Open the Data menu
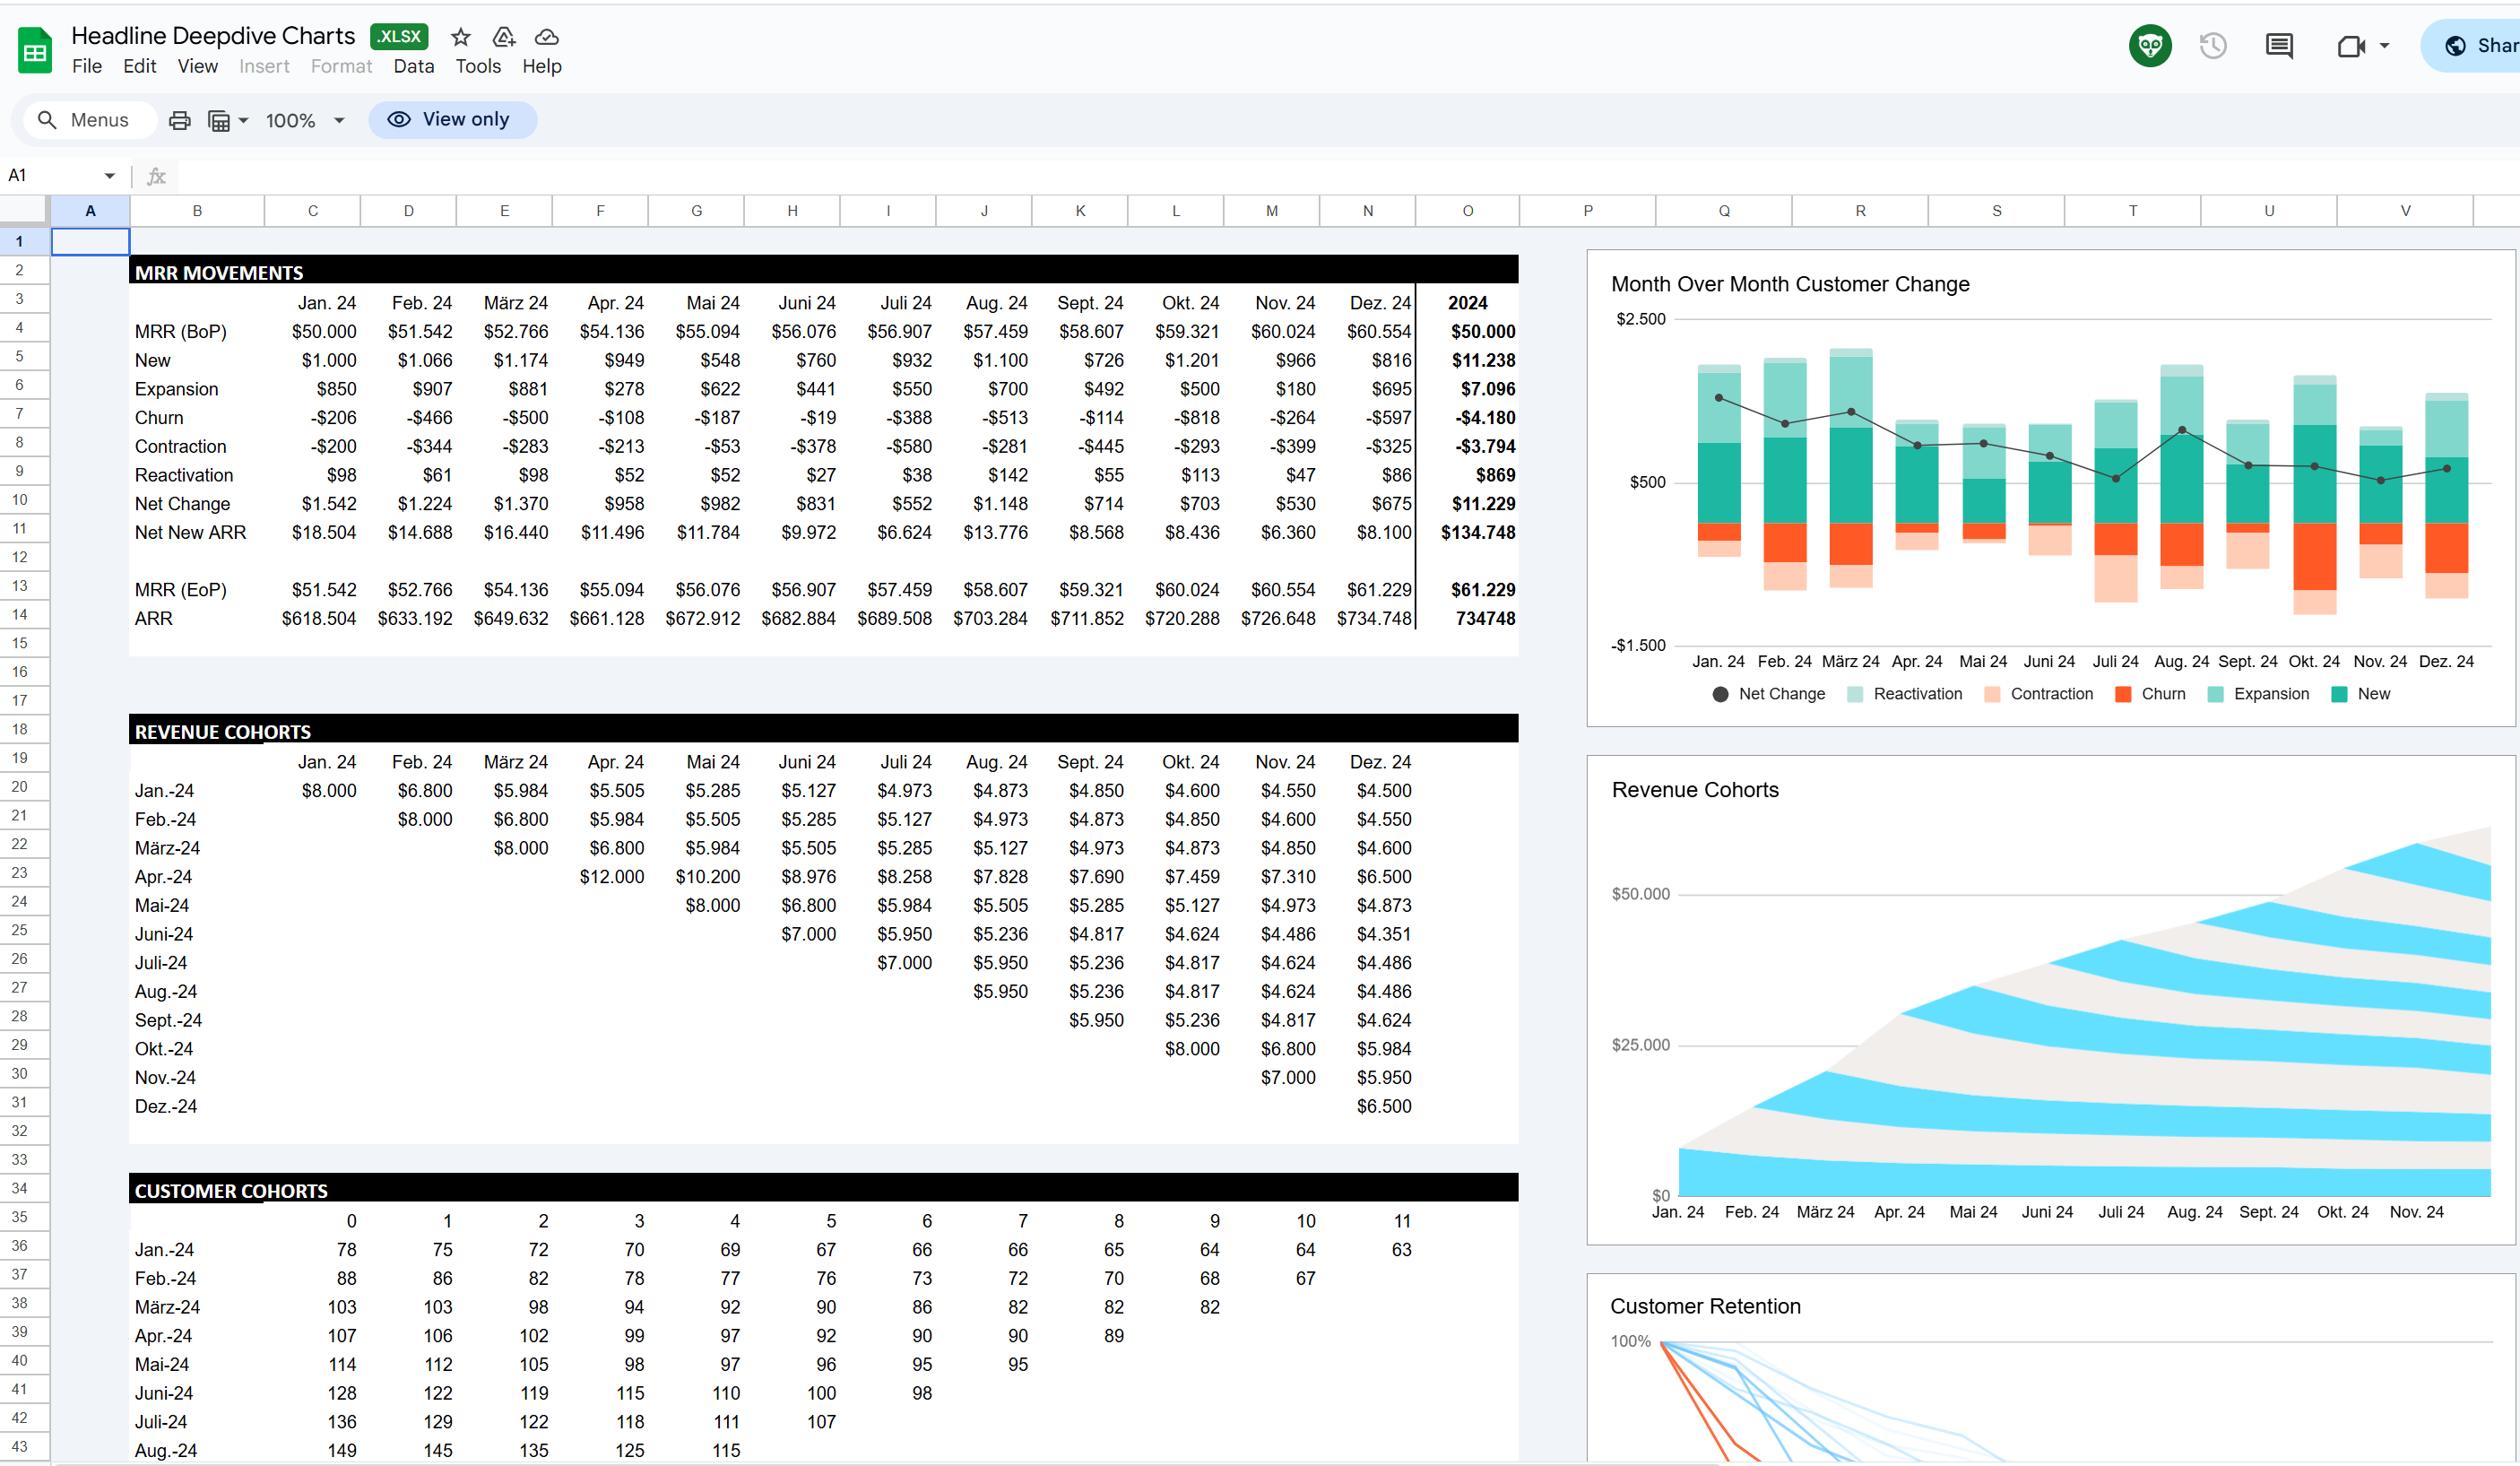 click(413, 66)
